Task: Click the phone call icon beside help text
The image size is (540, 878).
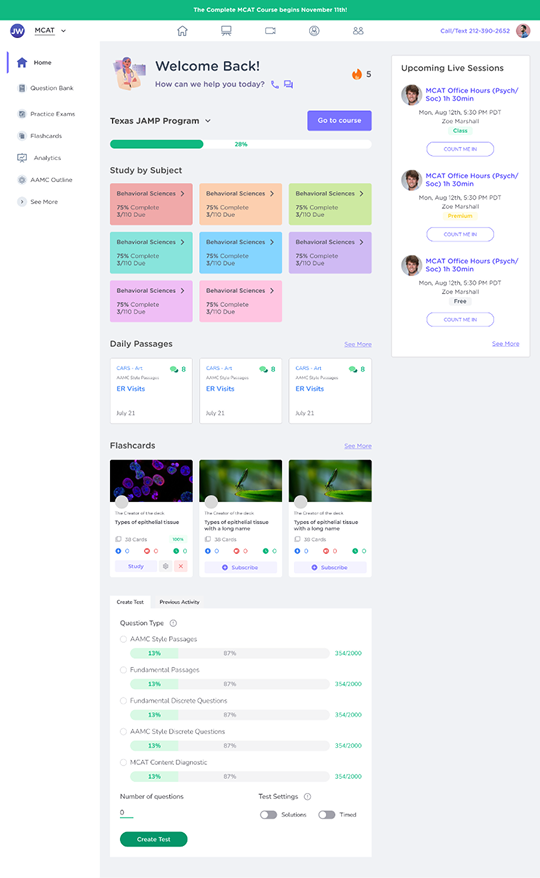Action: pyautogui.click(x=274, y=85)
